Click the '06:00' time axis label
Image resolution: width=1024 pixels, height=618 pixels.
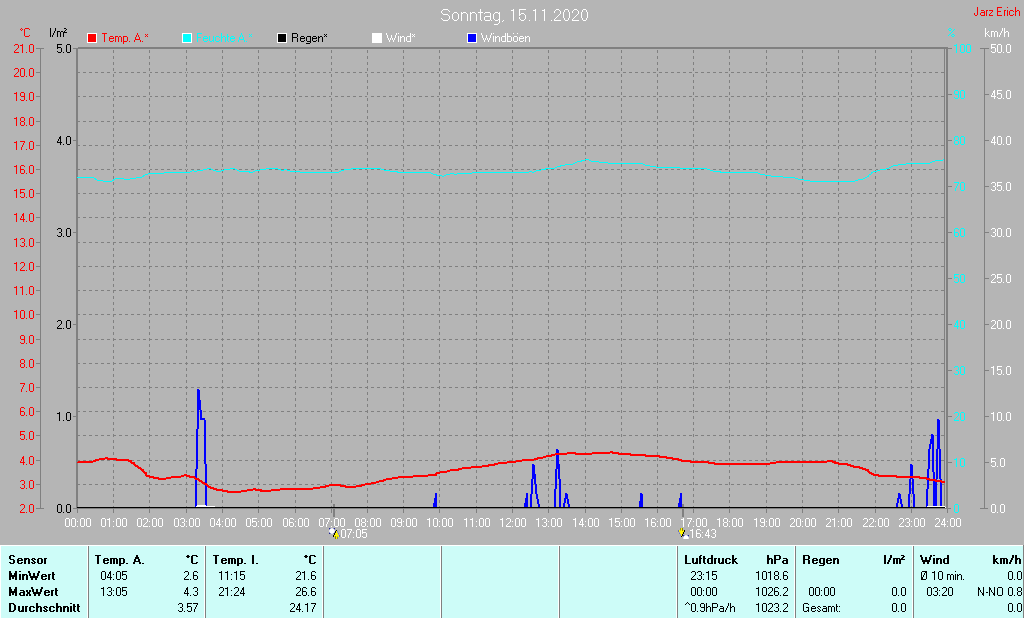point(296,523)
